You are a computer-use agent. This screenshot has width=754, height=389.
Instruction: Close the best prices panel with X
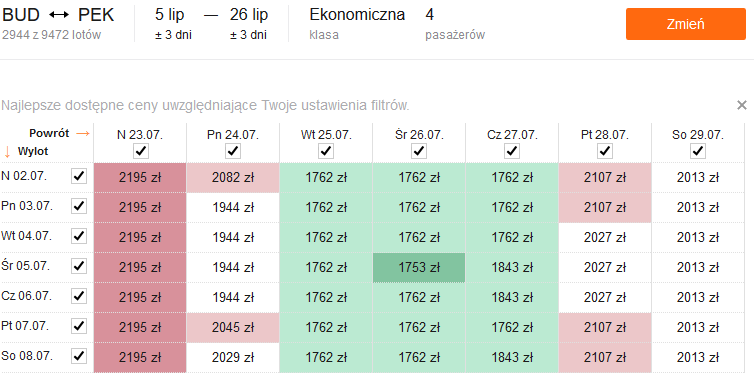coord(741,105)
